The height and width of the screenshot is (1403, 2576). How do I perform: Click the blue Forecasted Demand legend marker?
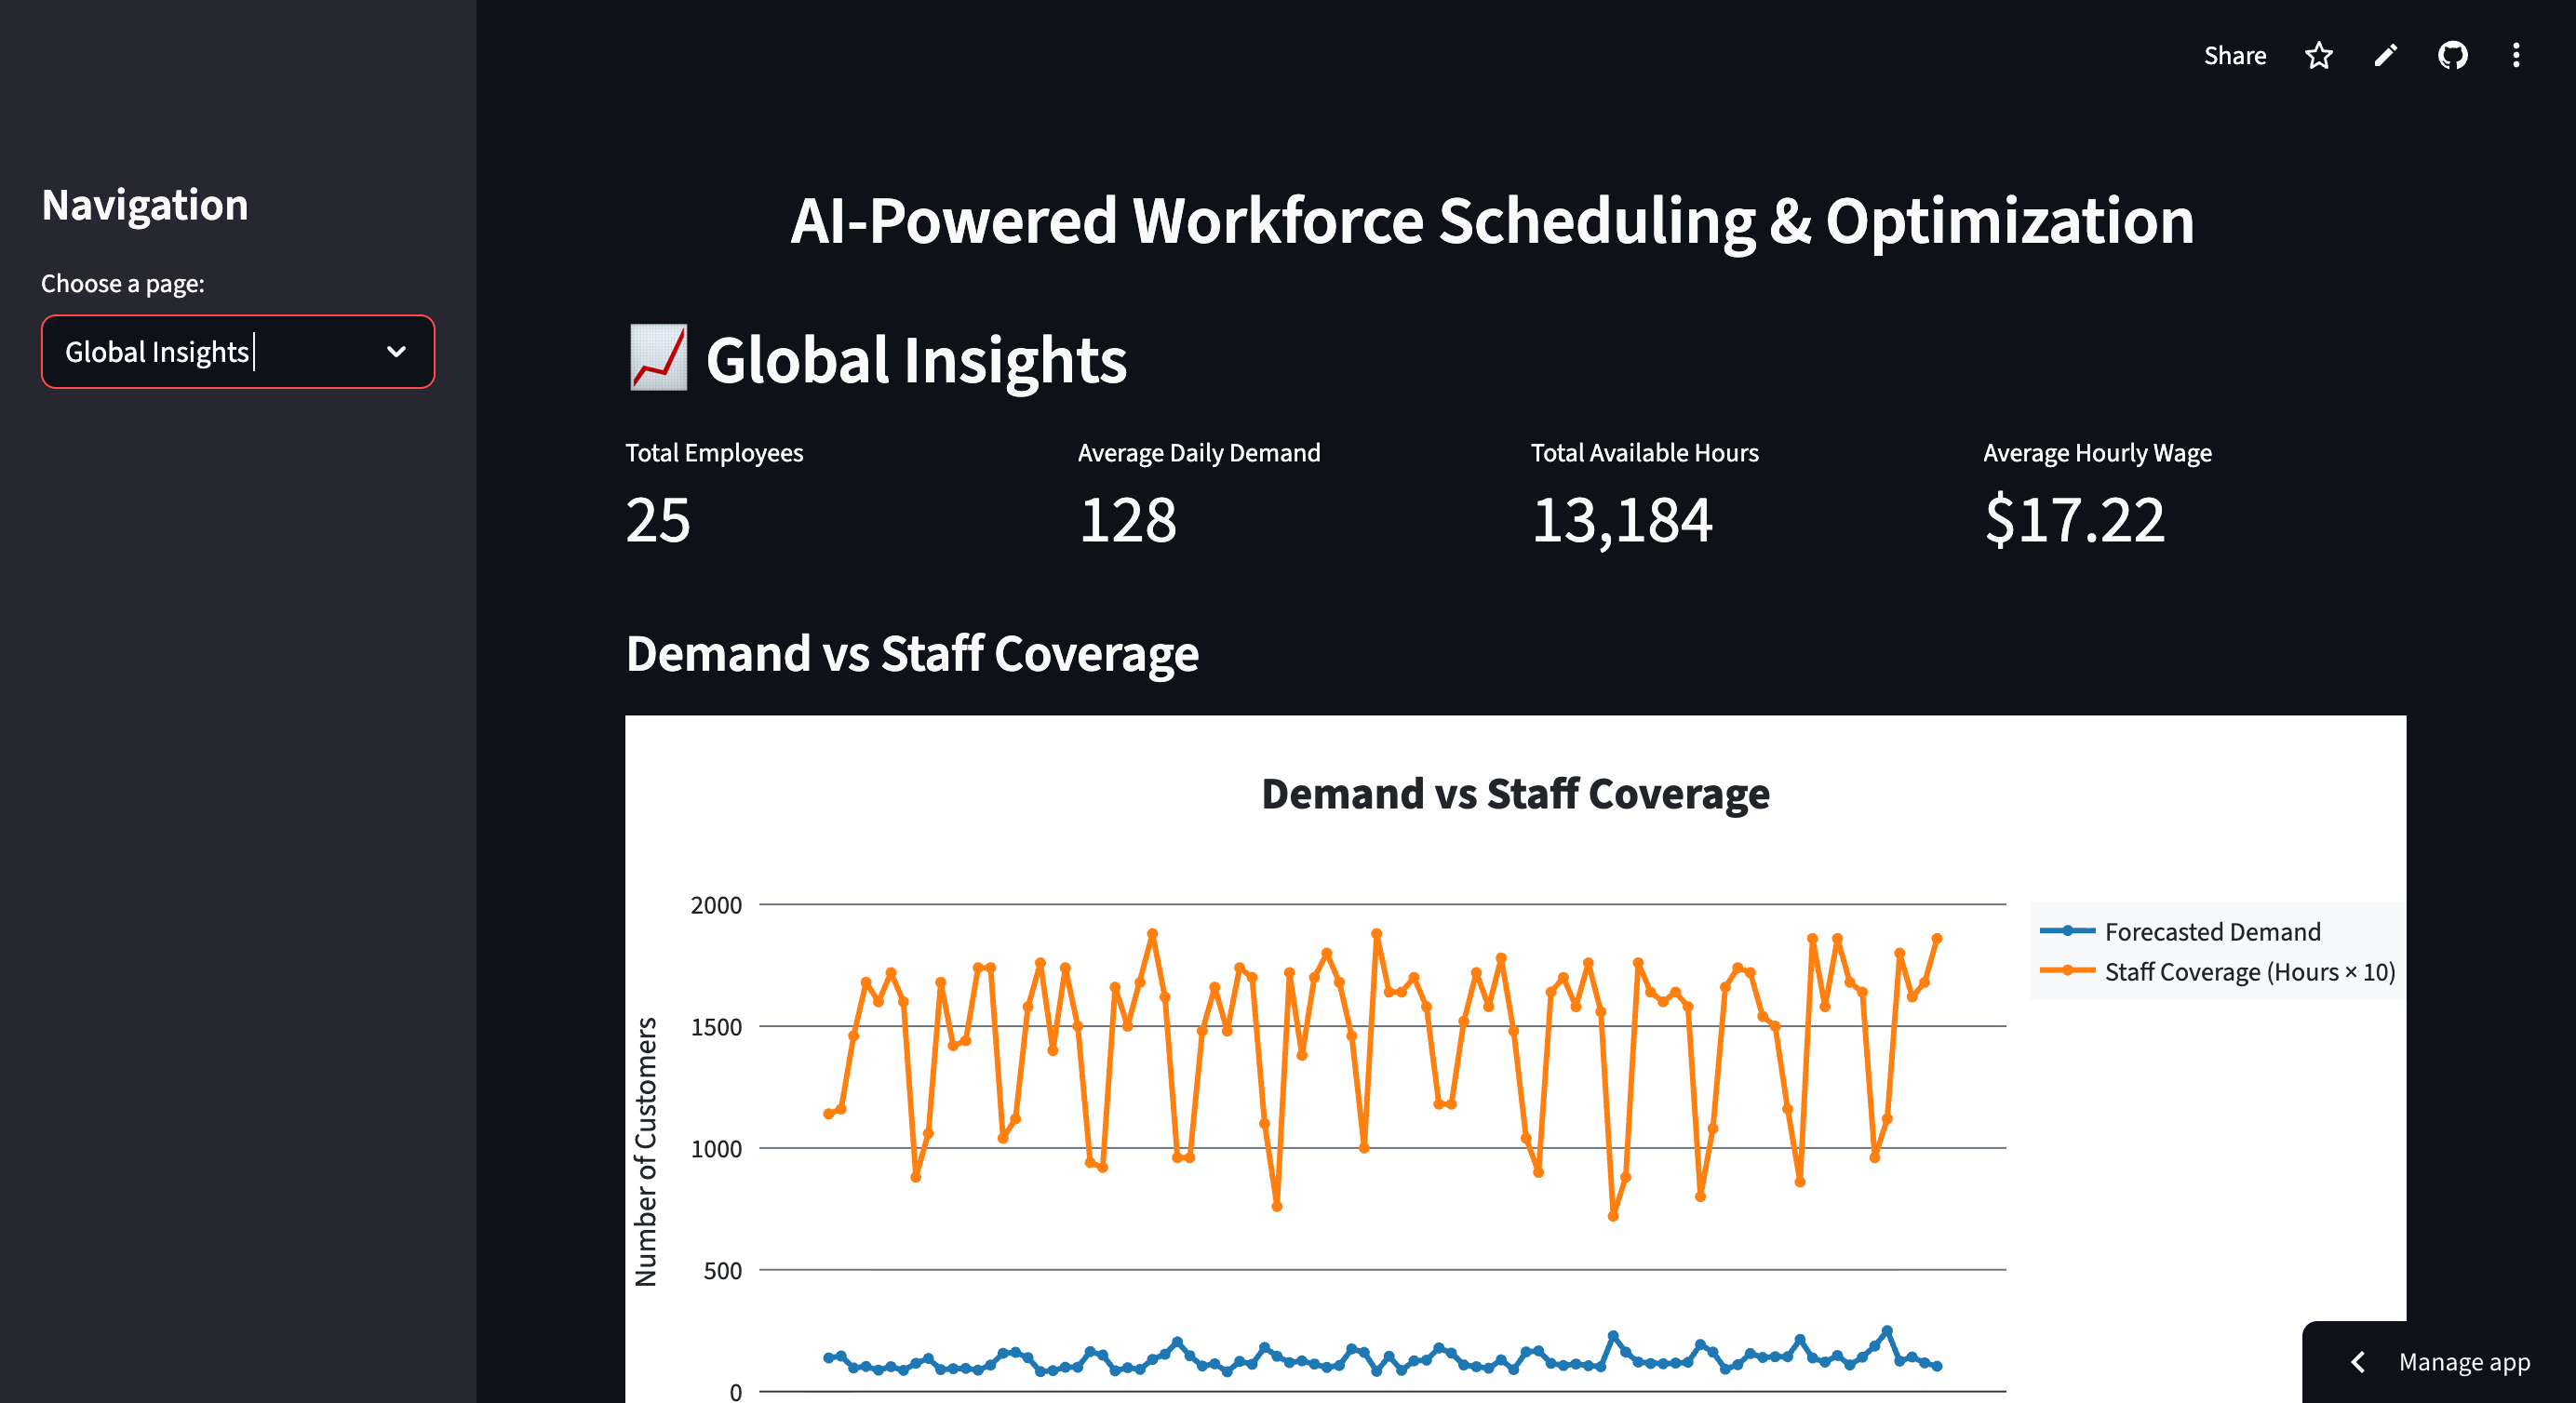point(2066,931)
